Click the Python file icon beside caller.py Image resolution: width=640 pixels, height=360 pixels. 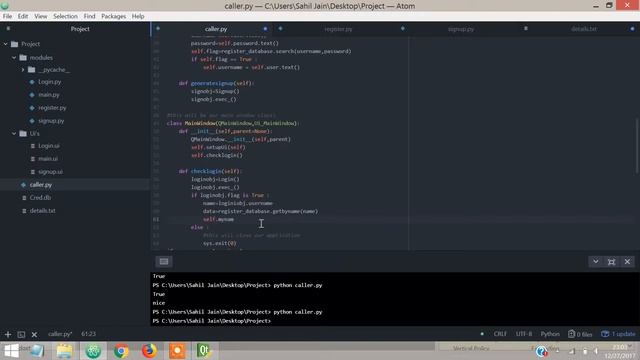click(x=23, y=185)
